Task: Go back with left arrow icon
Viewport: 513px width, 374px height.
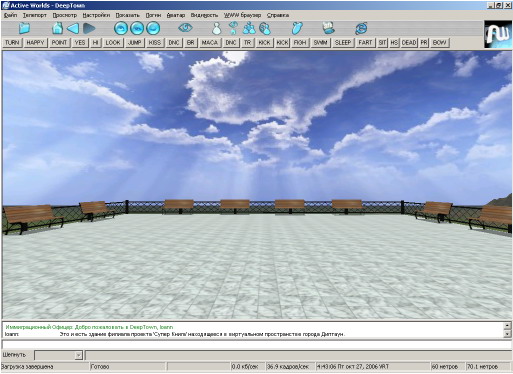Action: click(73, 28)
